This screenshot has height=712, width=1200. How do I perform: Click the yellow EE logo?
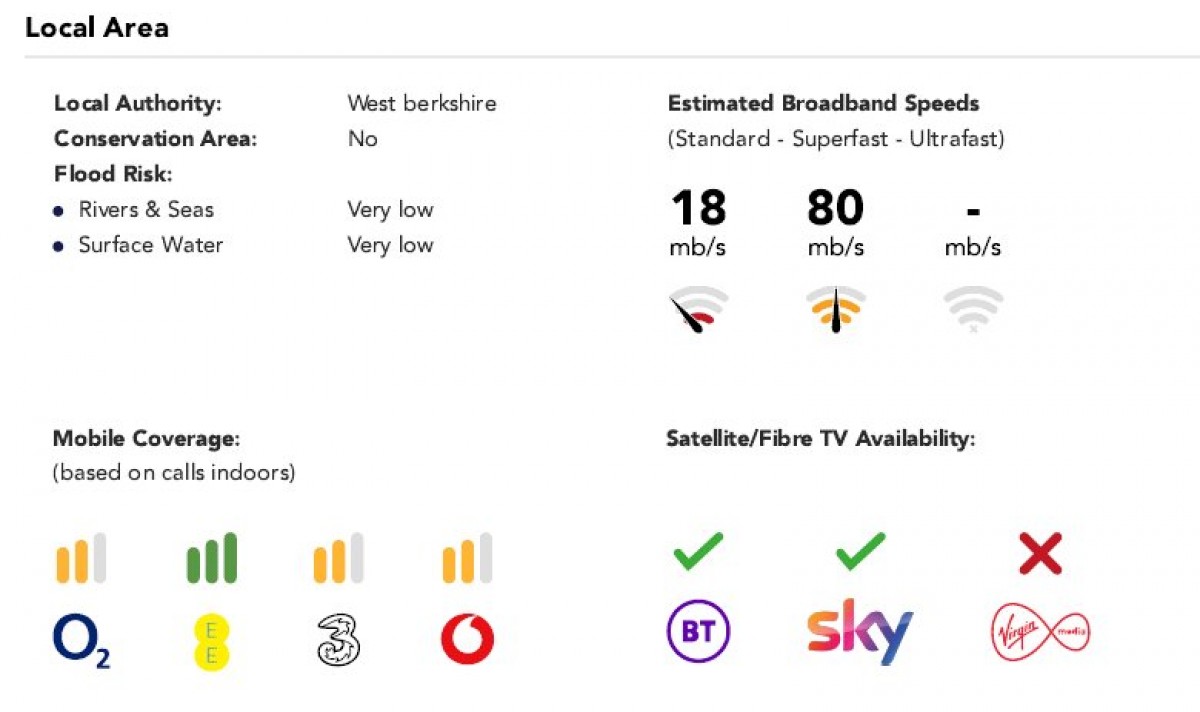click(212, 641)
